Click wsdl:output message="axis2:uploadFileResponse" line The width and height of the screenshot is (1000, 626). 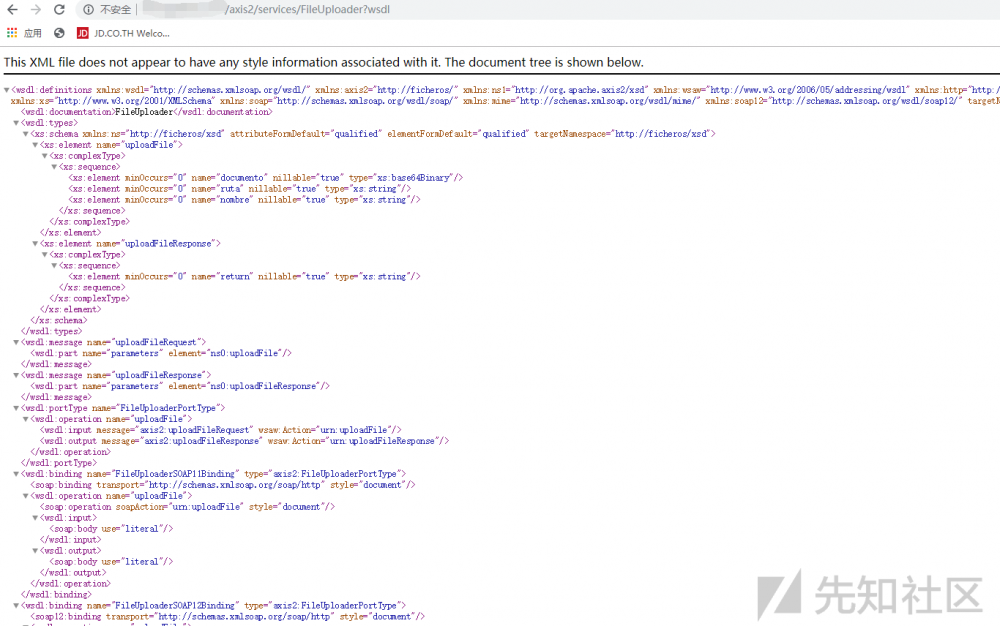click(245, 441)
